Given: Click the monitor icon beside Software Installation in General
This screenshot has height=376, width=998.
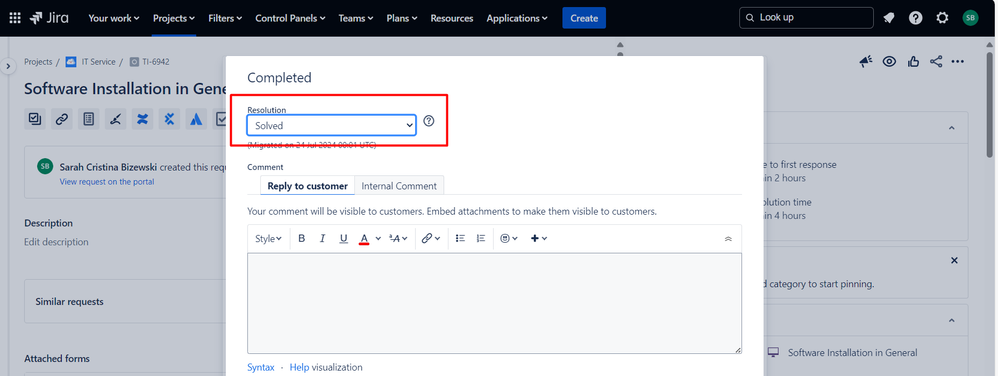Looking at the screenshot, I should pos(773,352).
